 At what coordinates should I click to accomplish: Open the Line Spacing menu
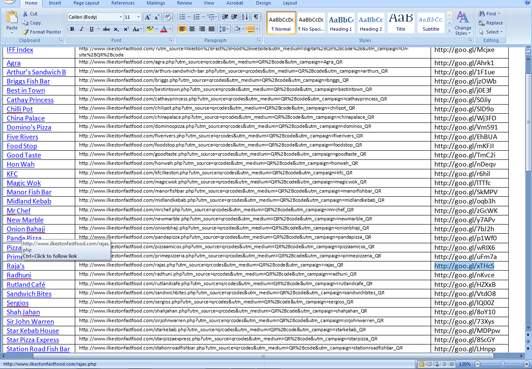point(224,29)
